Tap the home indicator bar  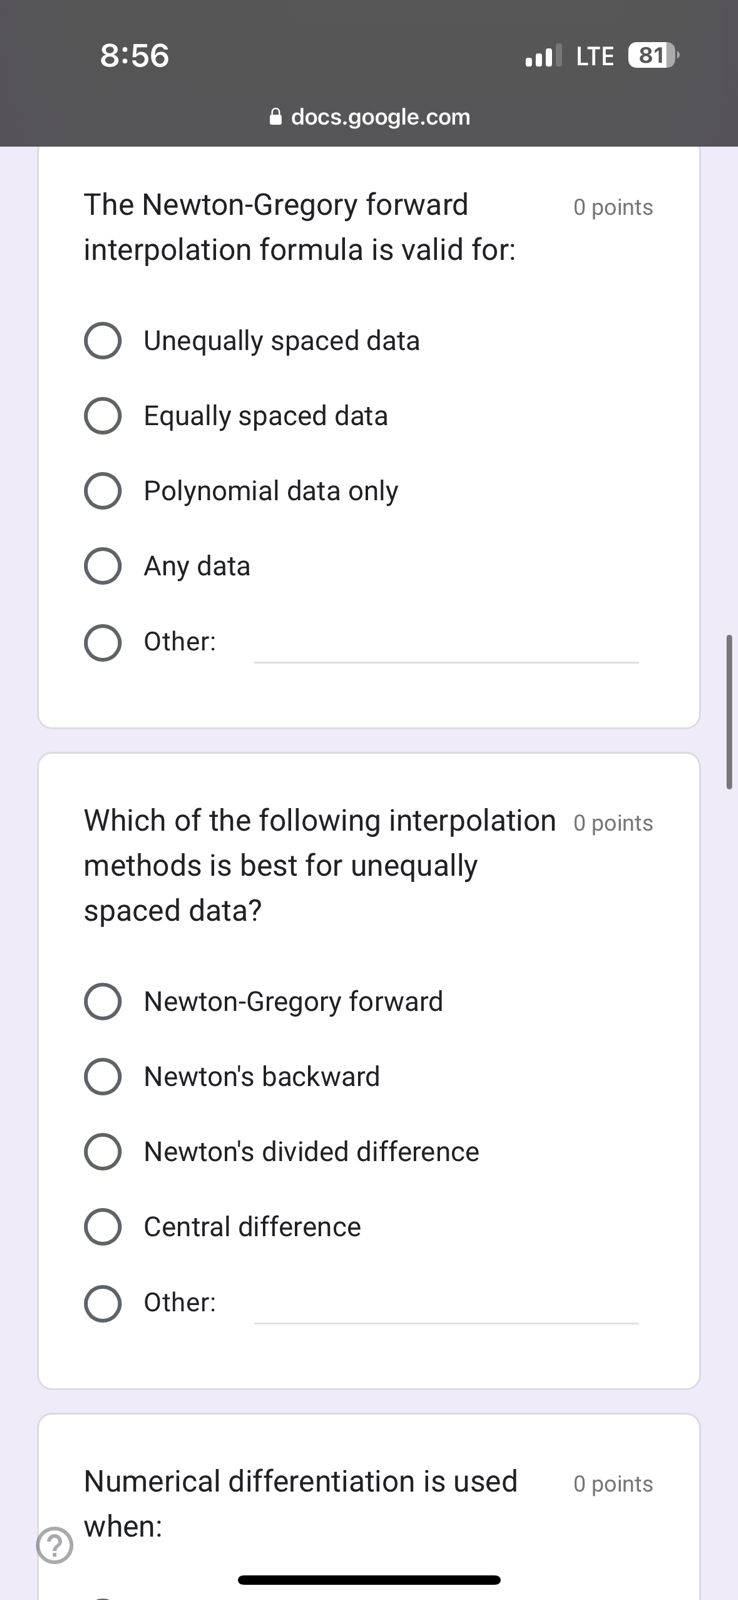click(x=369, y=1580)
